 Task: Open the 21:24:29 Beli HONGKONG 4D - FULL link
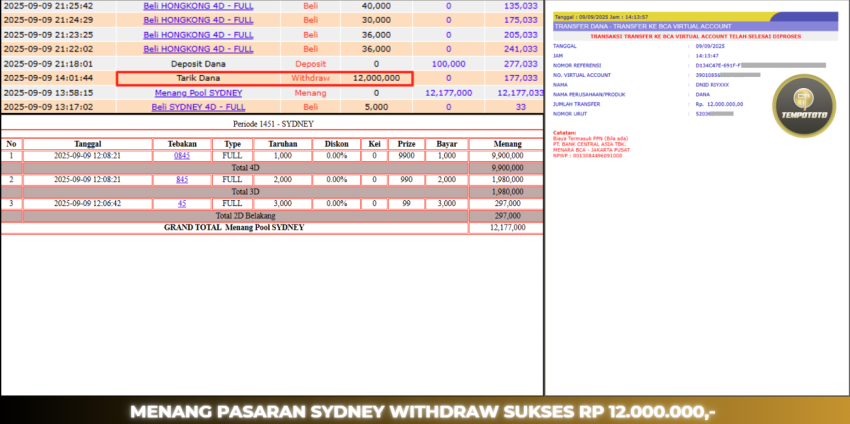(198, 20)
